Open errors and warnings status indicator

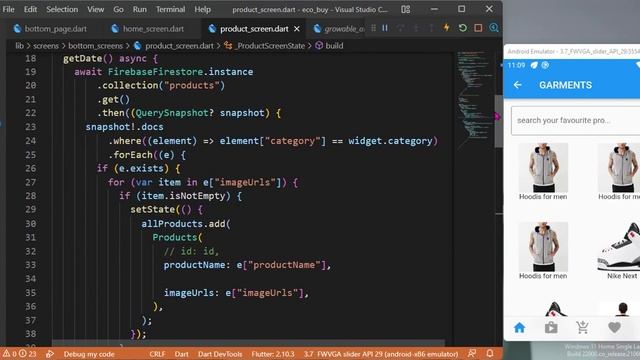[20, 354]
